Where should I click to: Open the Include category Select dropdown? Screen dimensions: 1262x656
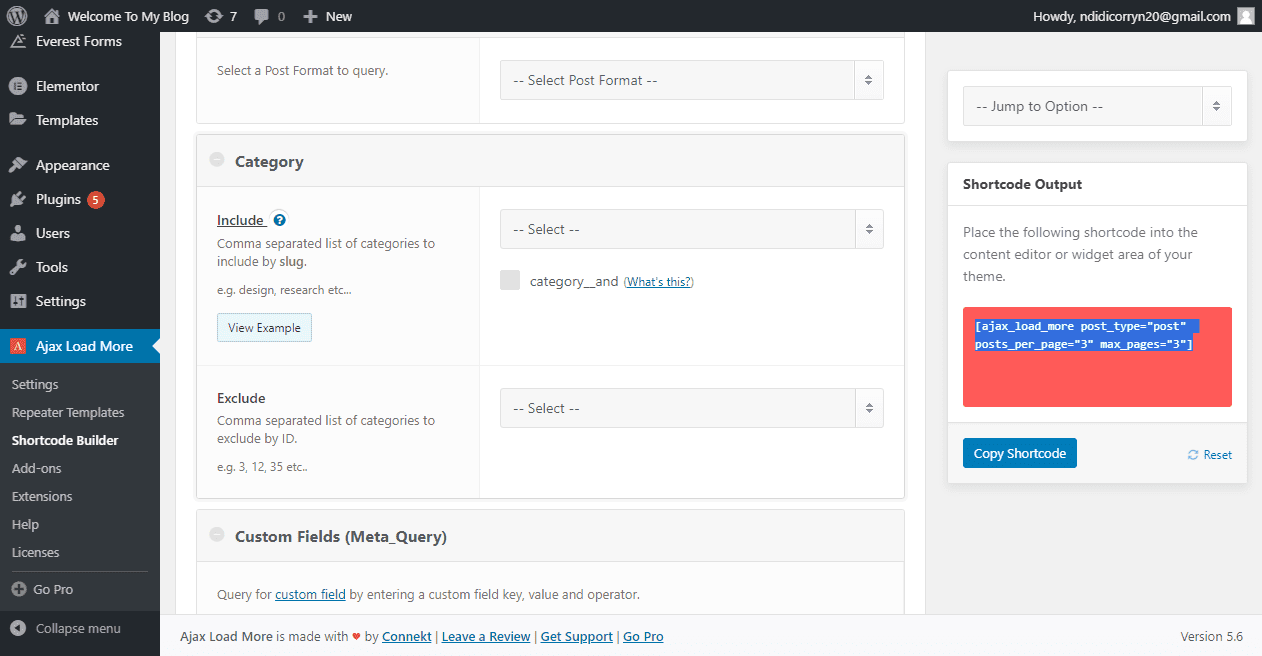pos(692,229)
